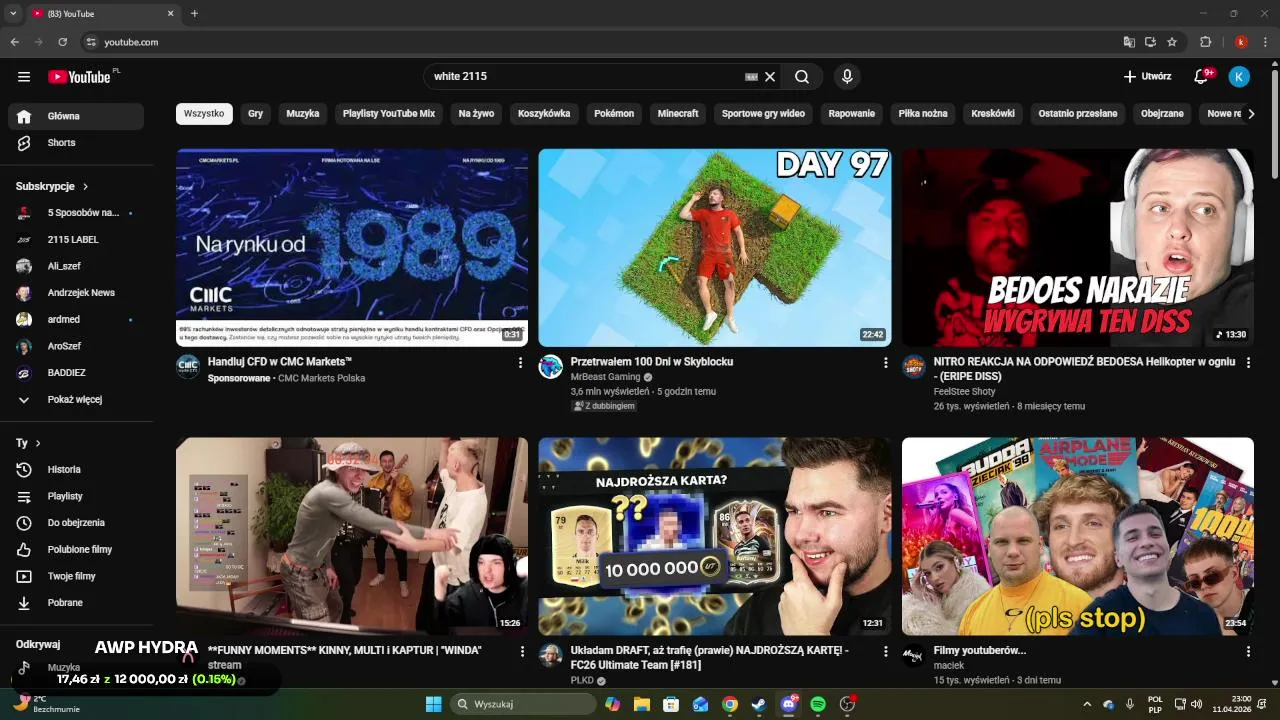Click the Utwórz create button
The image size is (1280, 720).
[1147, 77]
